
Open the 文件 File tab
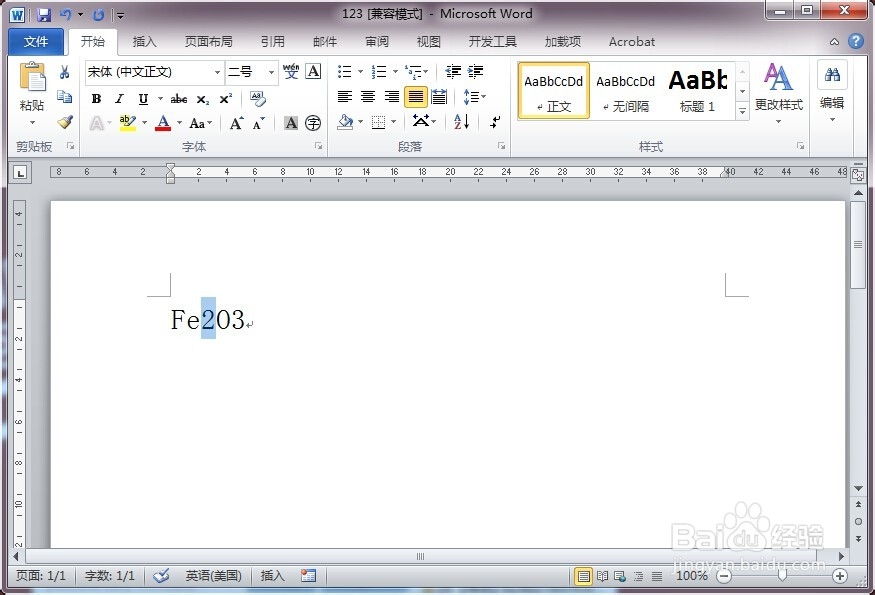pos(36,41)
